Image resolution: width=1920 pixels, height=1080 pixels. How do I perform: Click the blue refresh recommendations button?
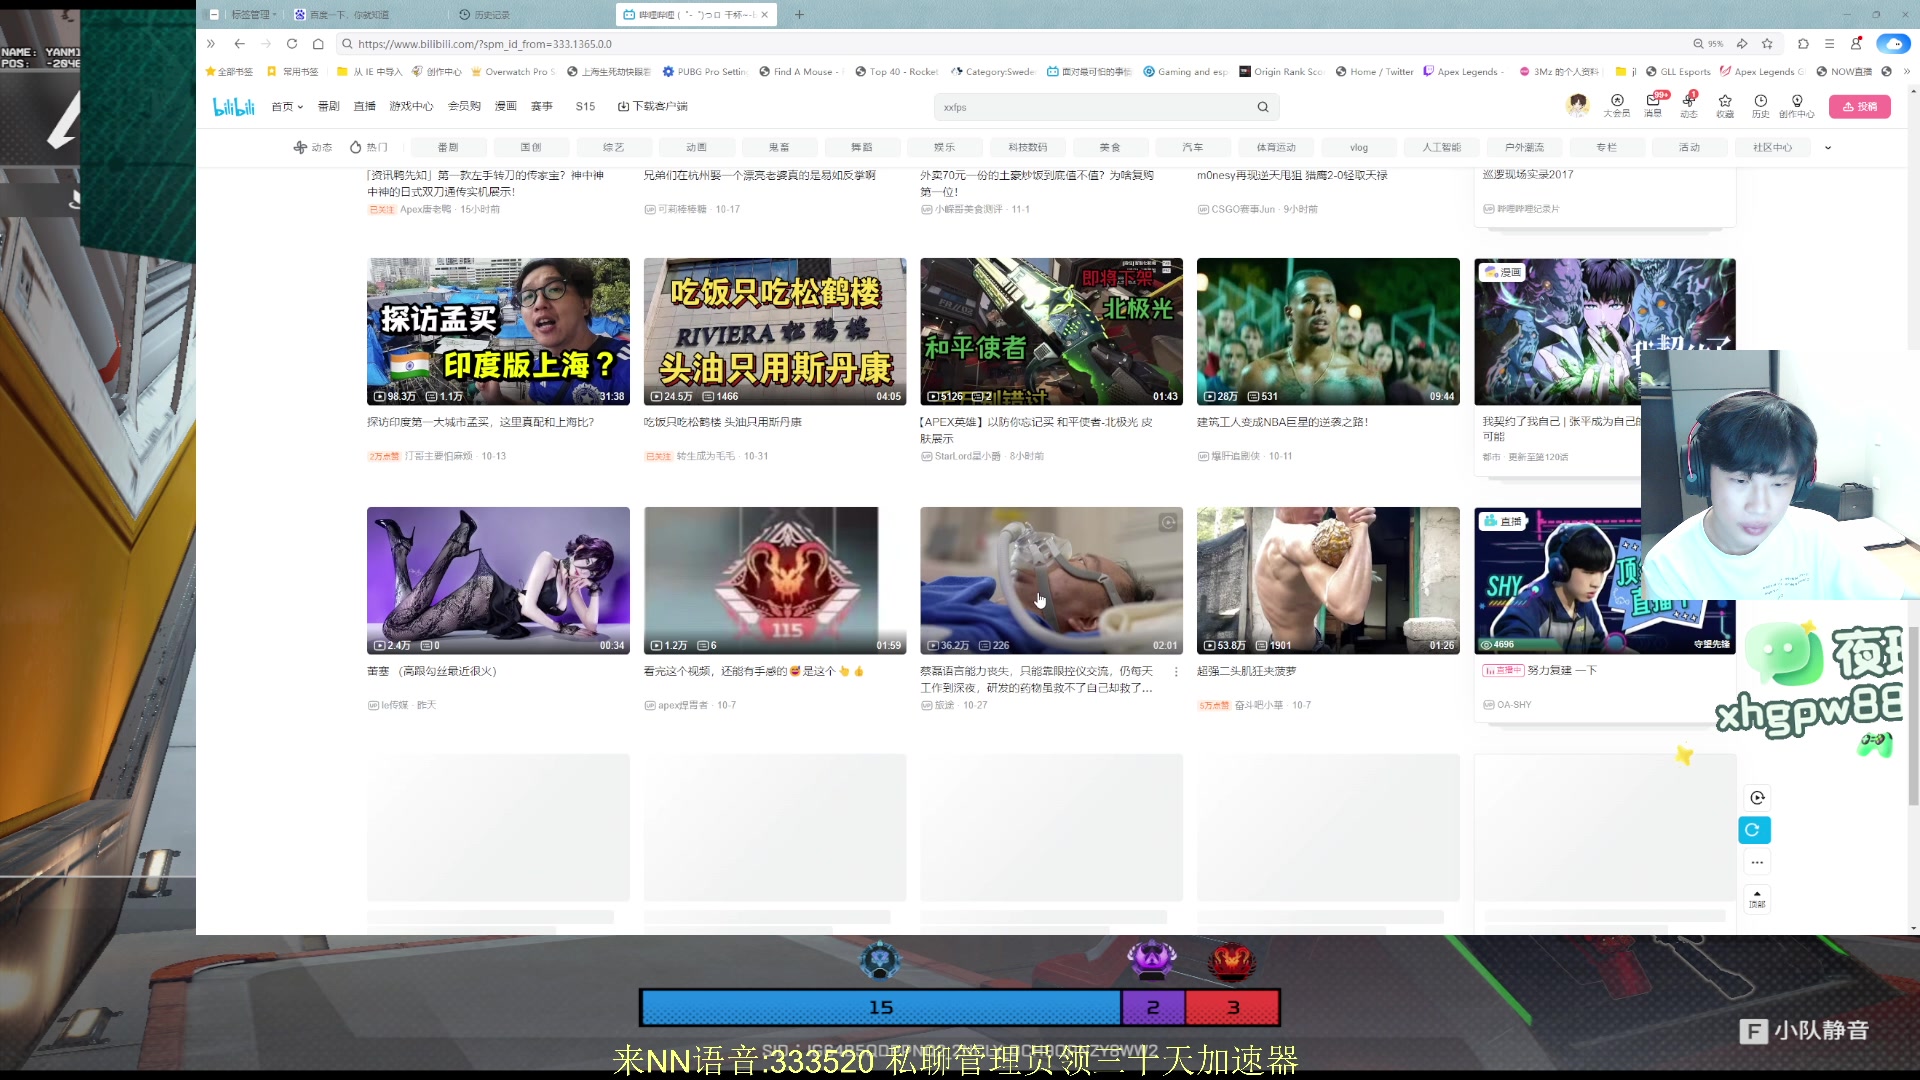1756,830
